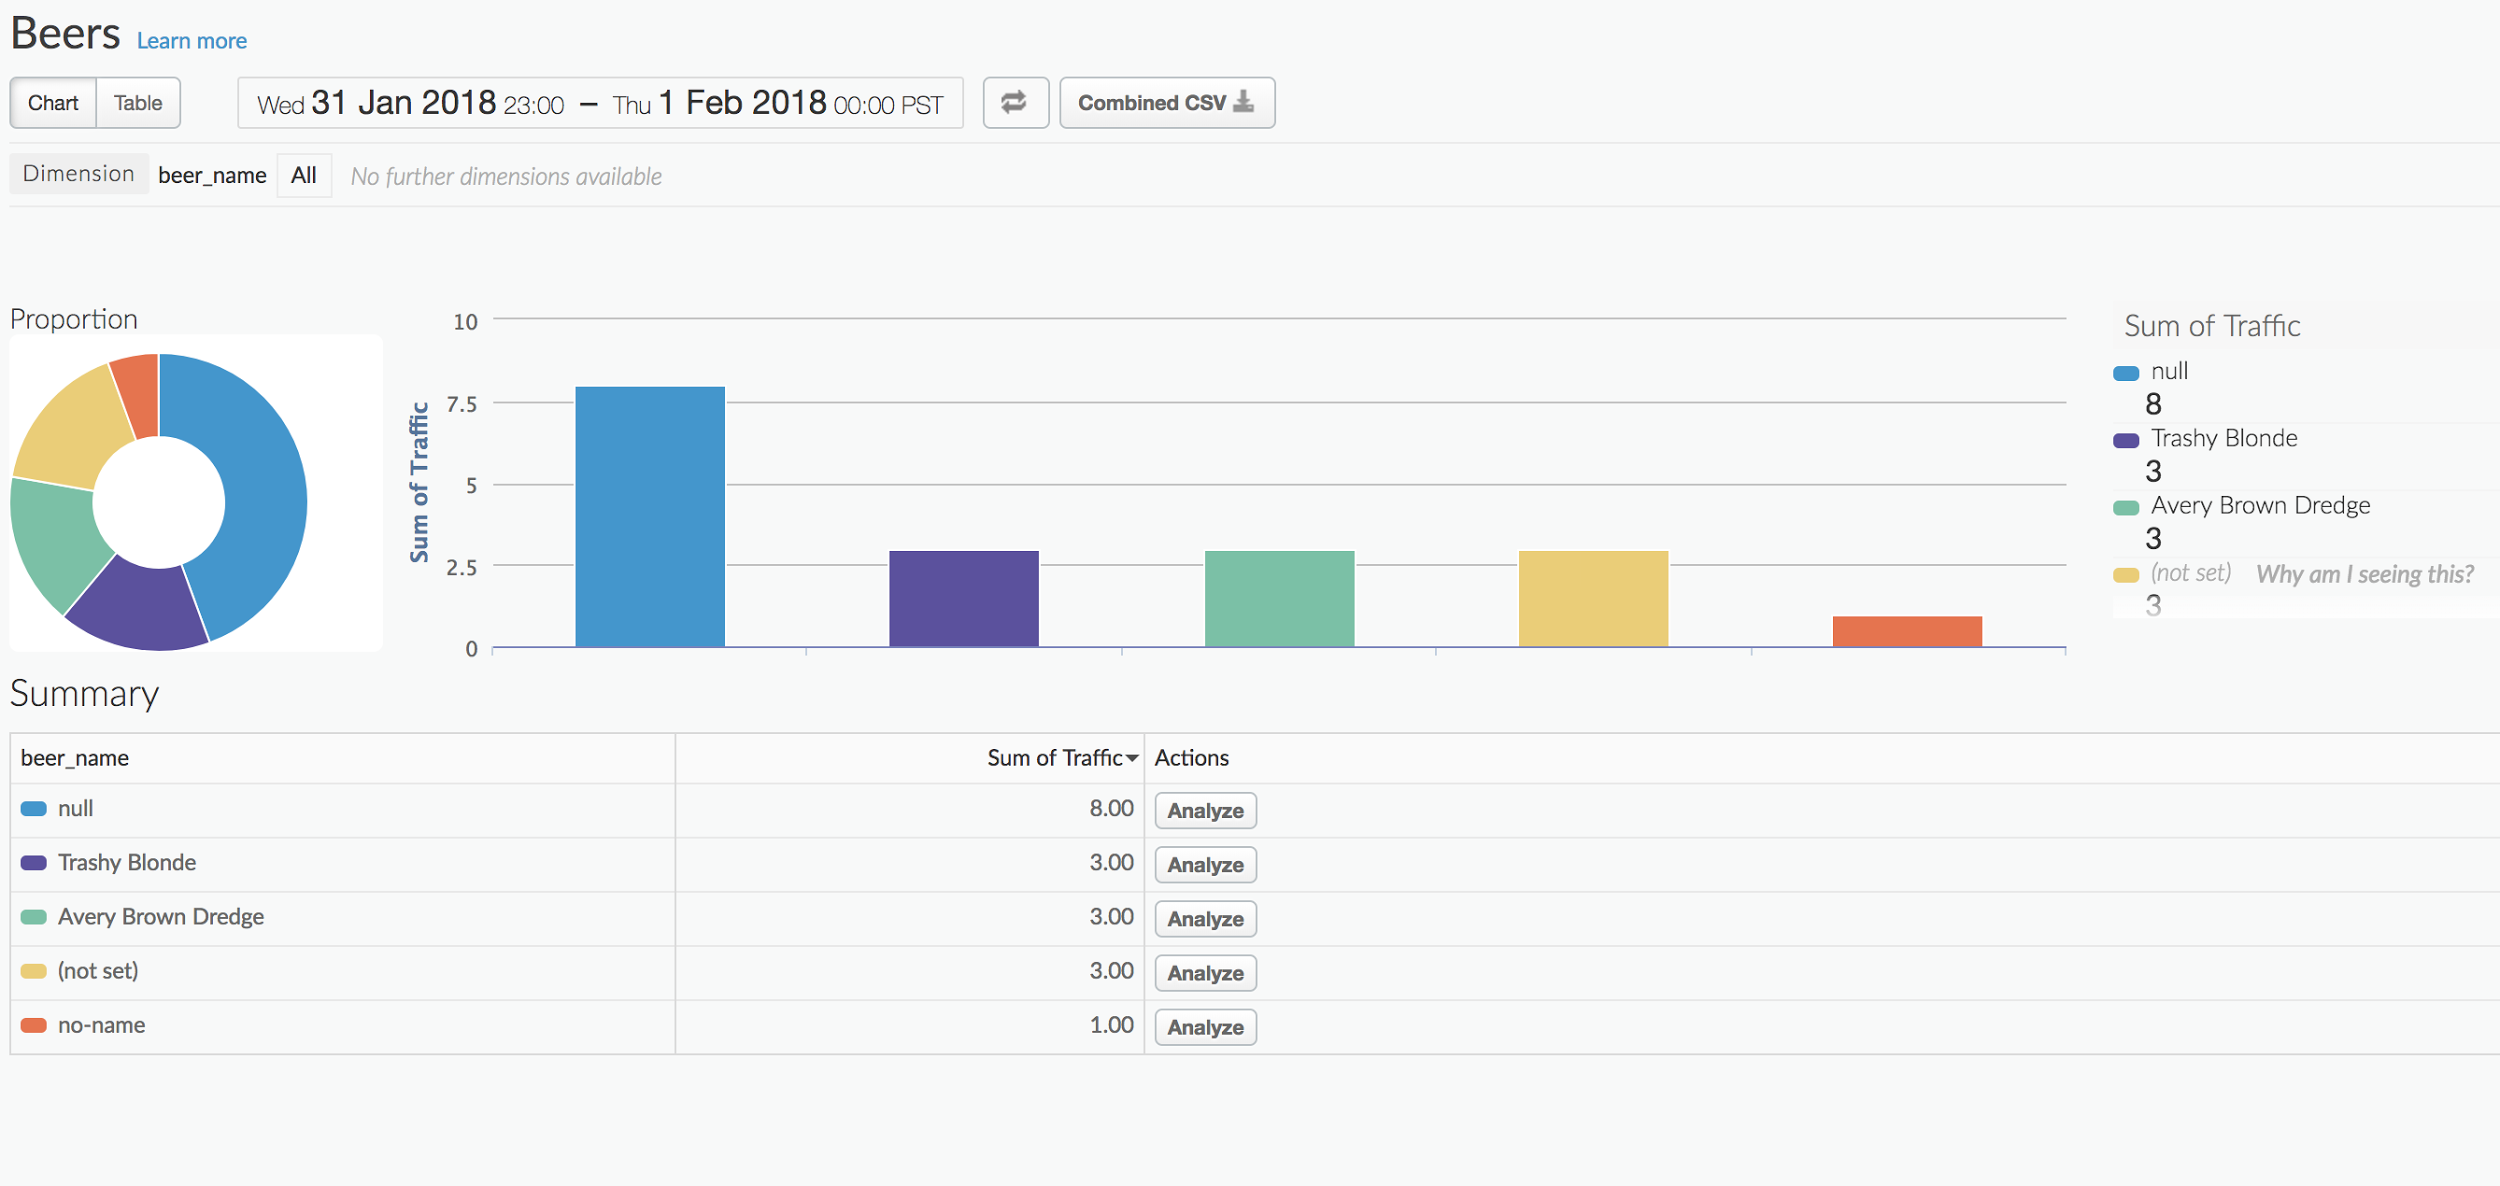The width and height of the screenshot is (2500, 1186).
Task: Click the Dimension label button
Action: (78, 174)
